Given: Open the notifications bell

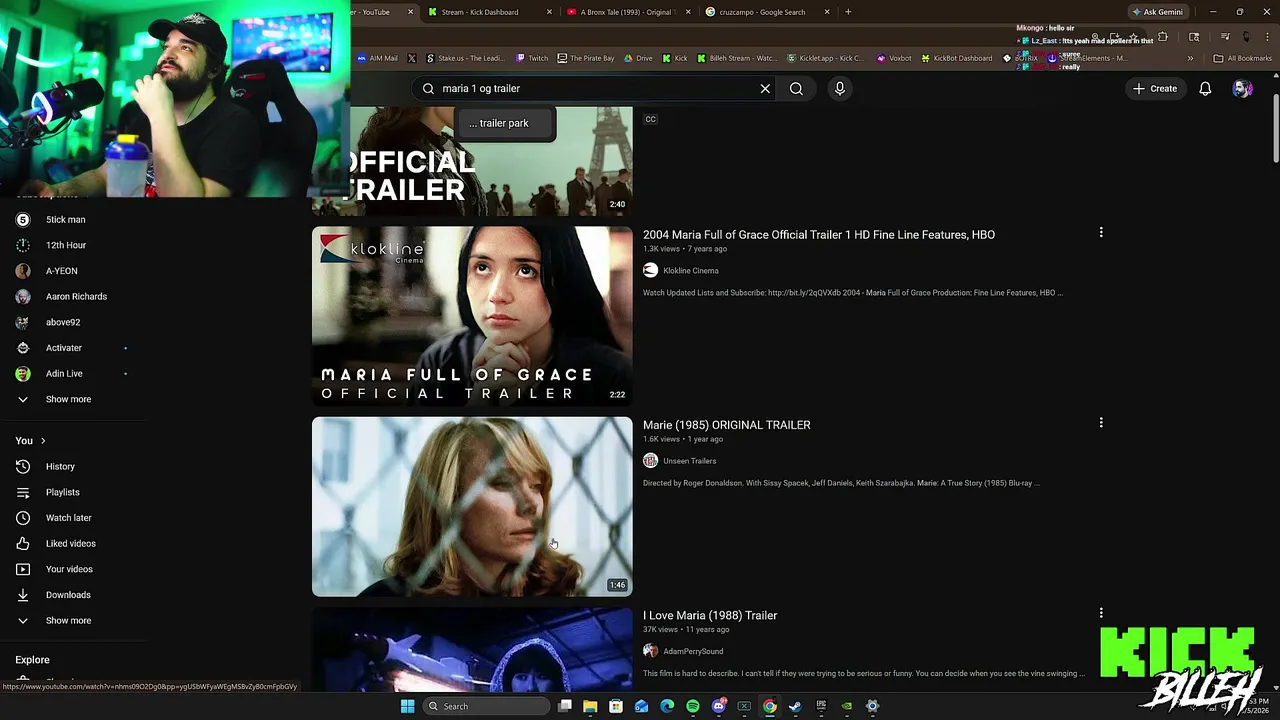Looking at the screenshot, I should coord(1205,88).
